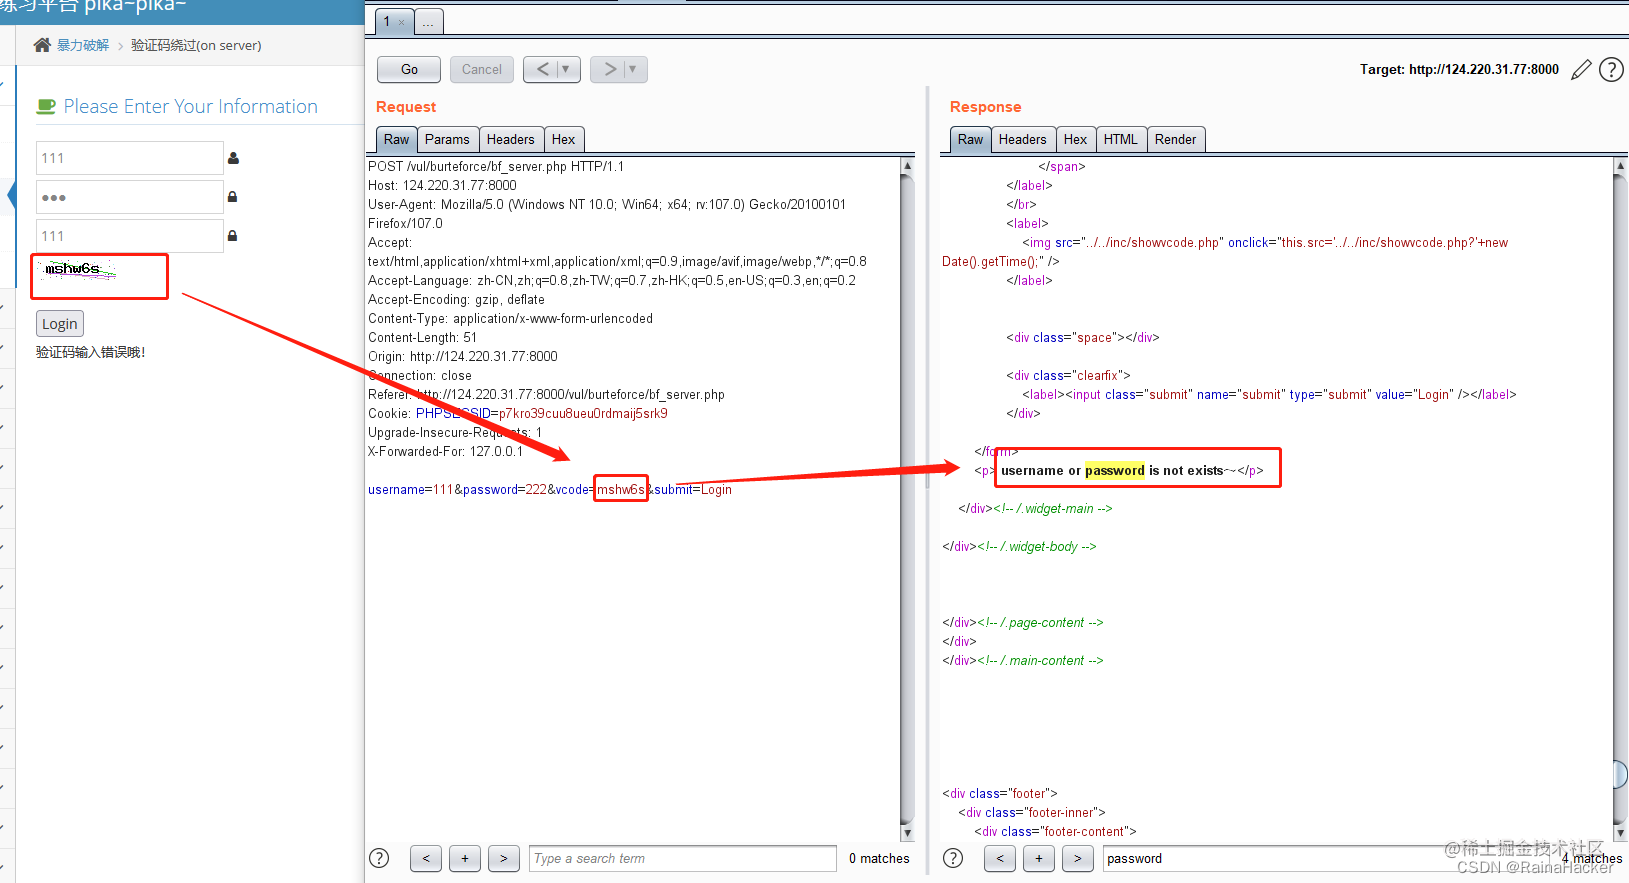The height and width of the screenshot is (883, 1629).
Task: Click the '0 matches' request search count
Action: (879, 858)
